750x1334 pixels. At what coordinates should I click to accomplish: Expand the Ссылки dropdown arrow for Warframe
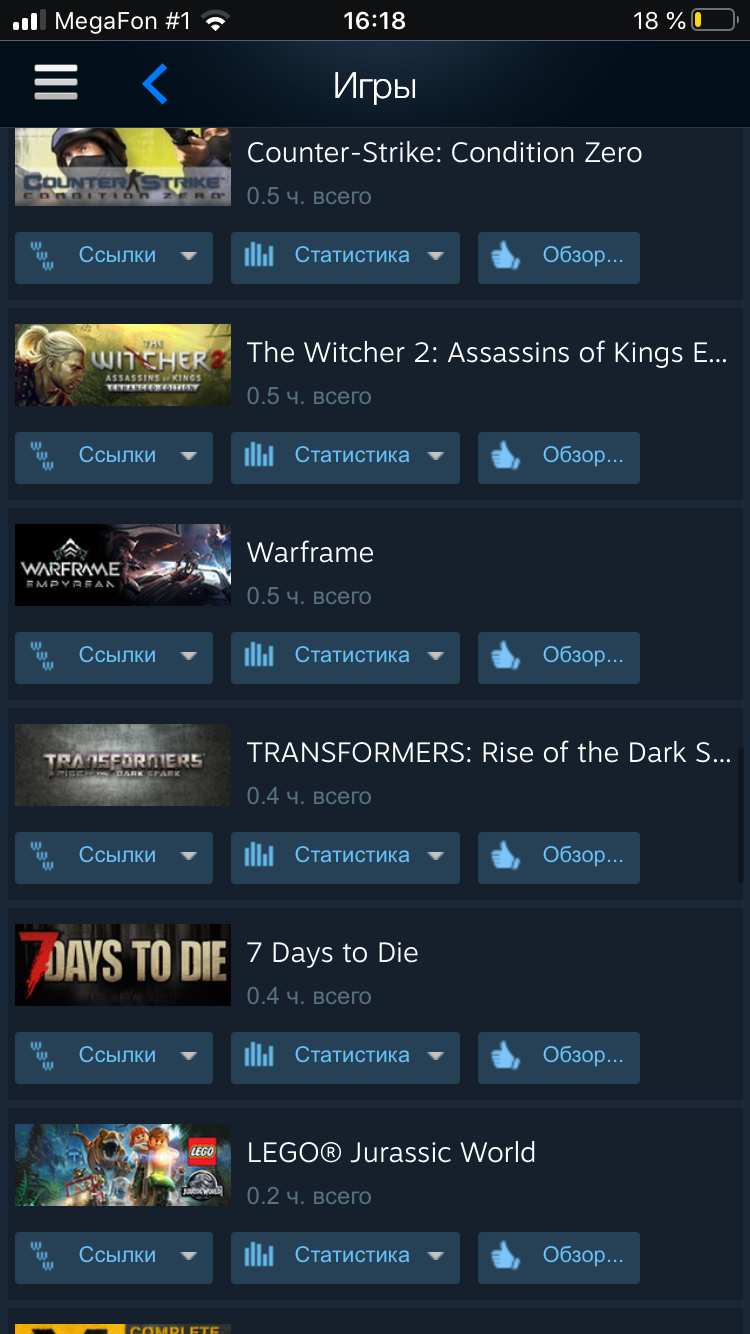[188, 656]
